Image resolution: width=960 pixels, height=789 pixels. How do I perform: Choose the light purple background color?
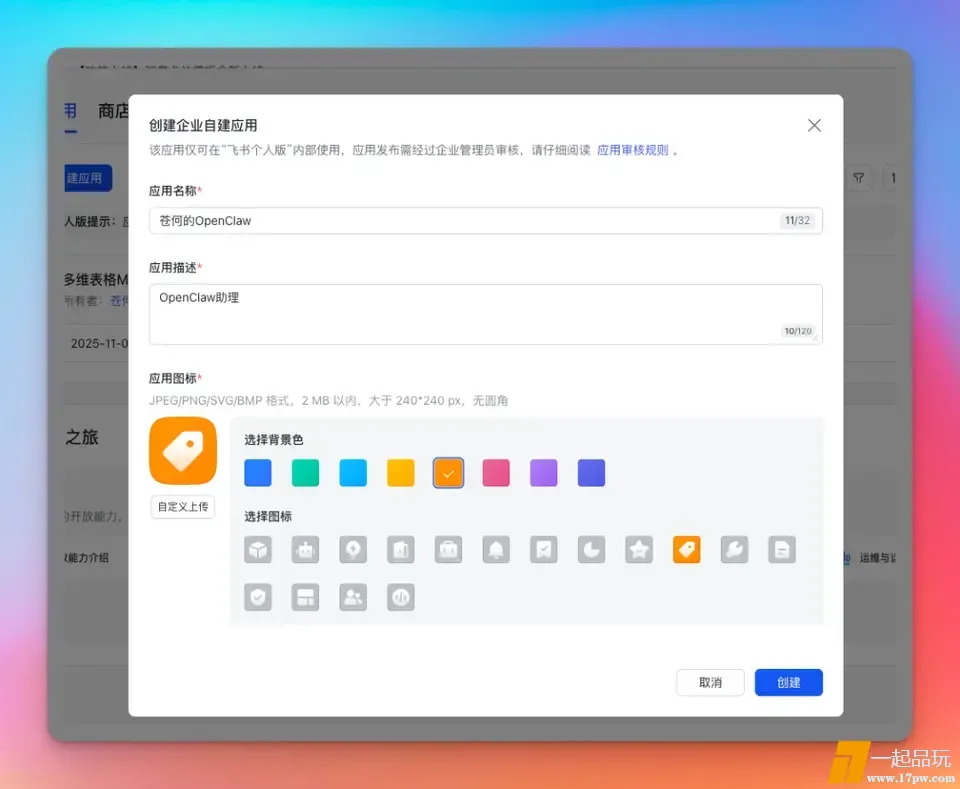coord(544,473)
